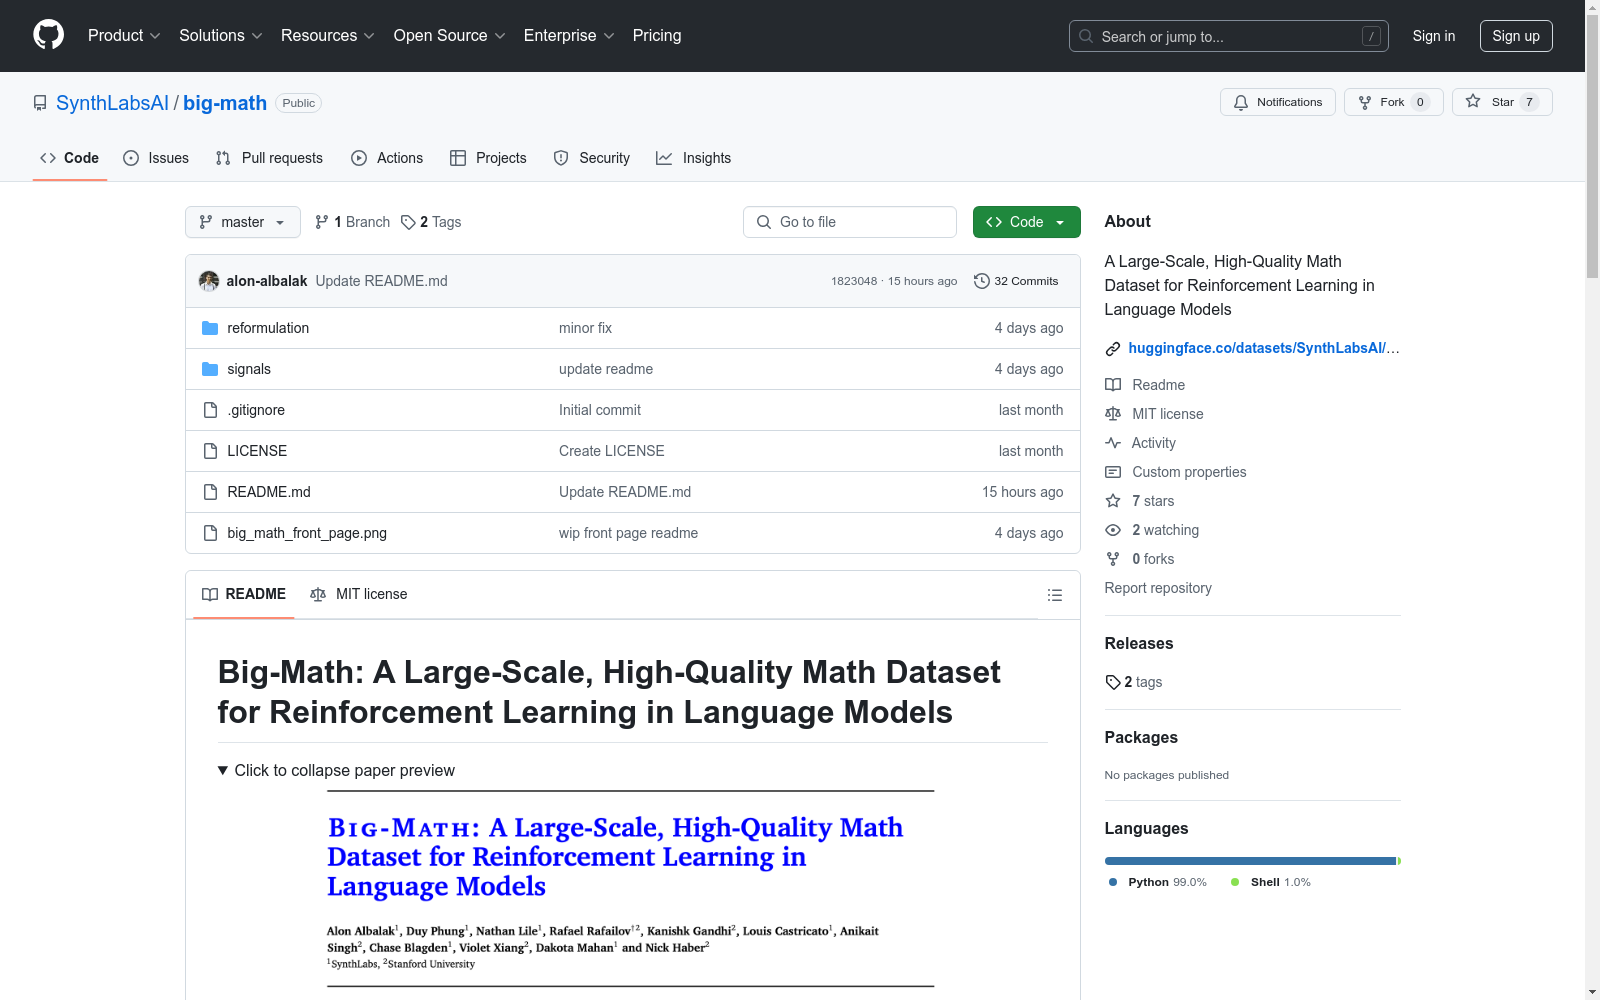Click the search magnifier in header
This screenshot has height=1000, width=1600.
[1086, 36]
